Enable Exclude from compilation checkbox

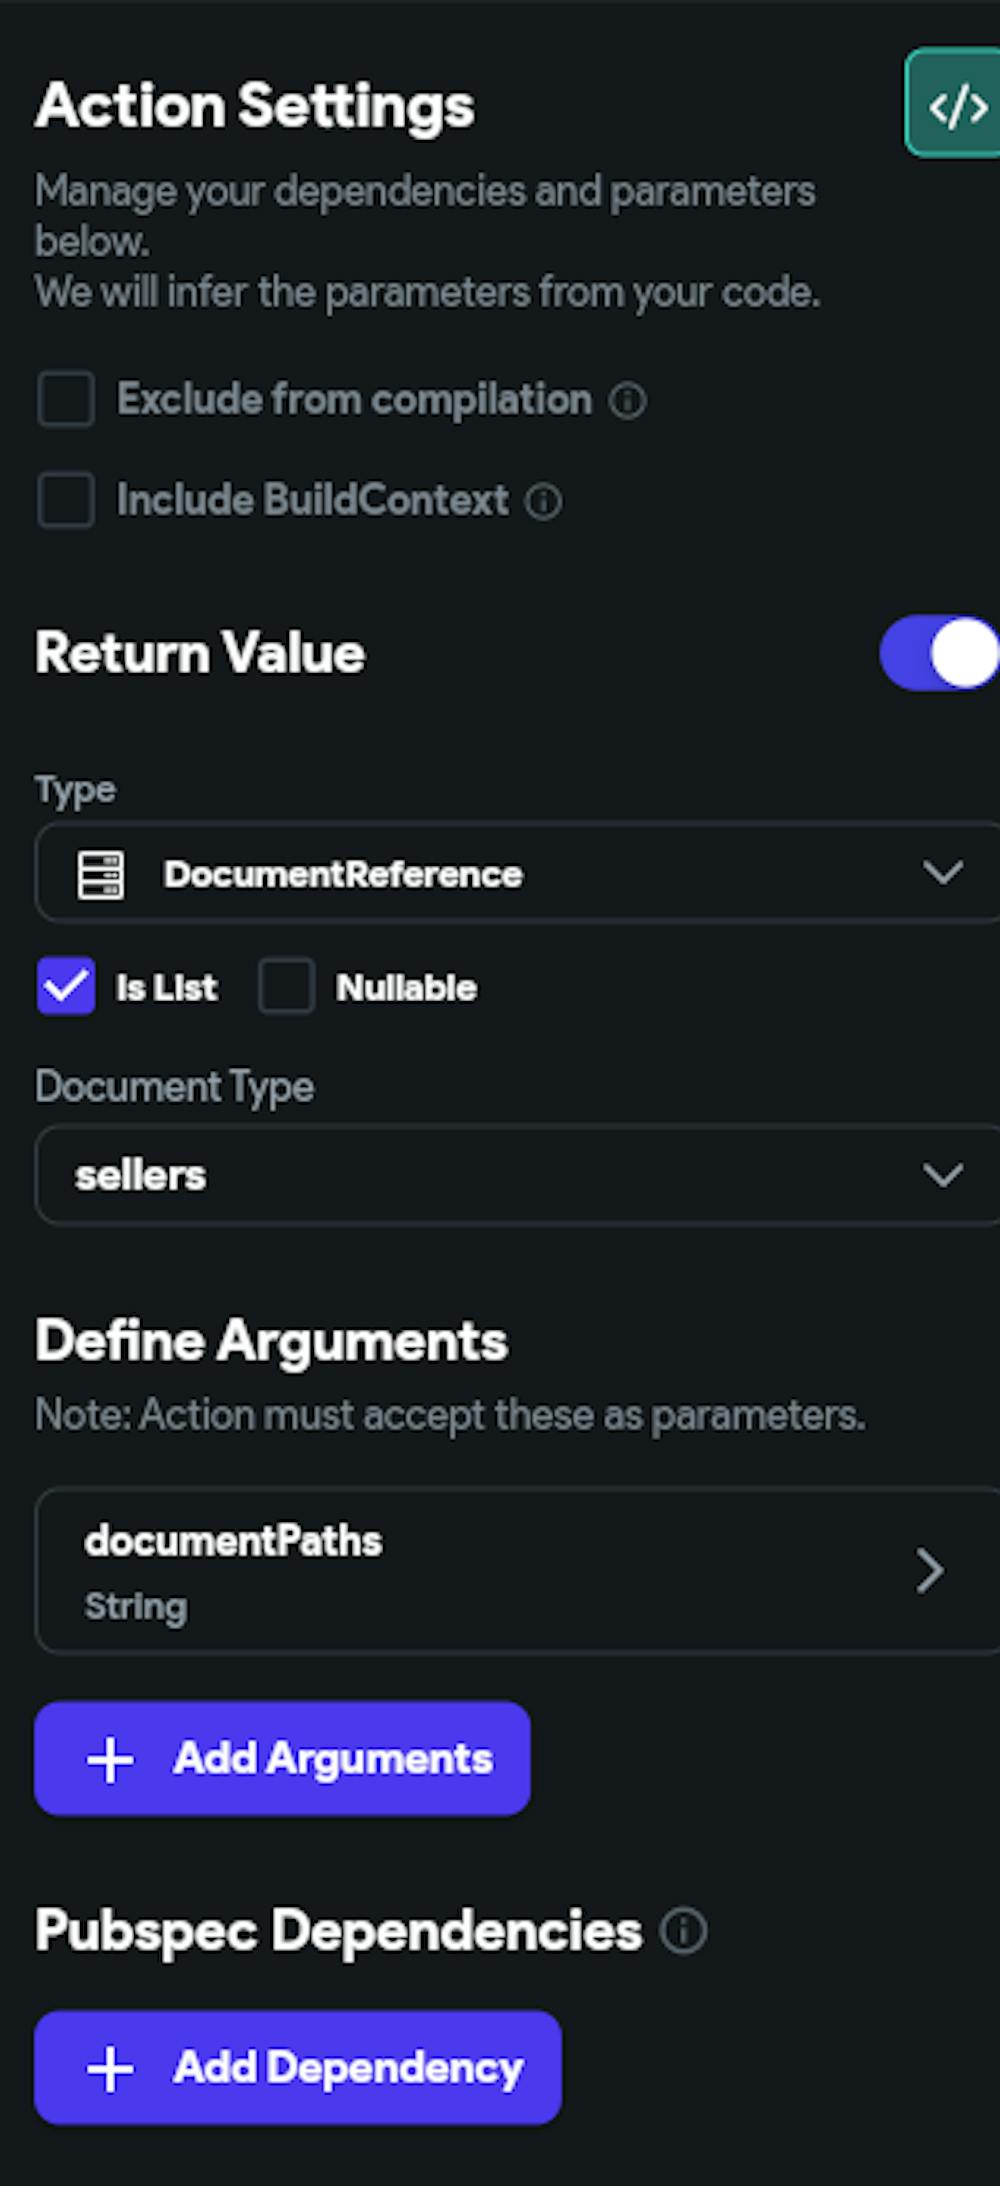66,399
